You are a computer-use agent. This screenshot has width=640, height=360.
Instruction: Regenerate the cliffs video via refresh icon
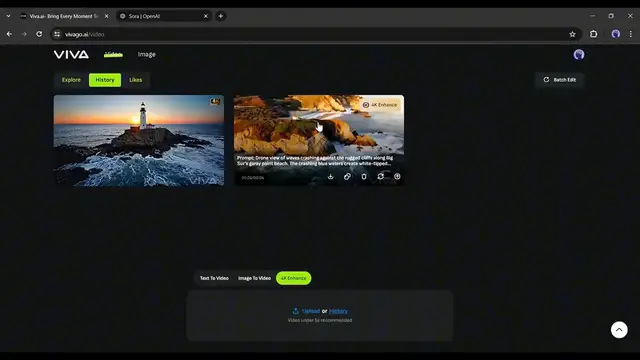click(x=380, y=176)
